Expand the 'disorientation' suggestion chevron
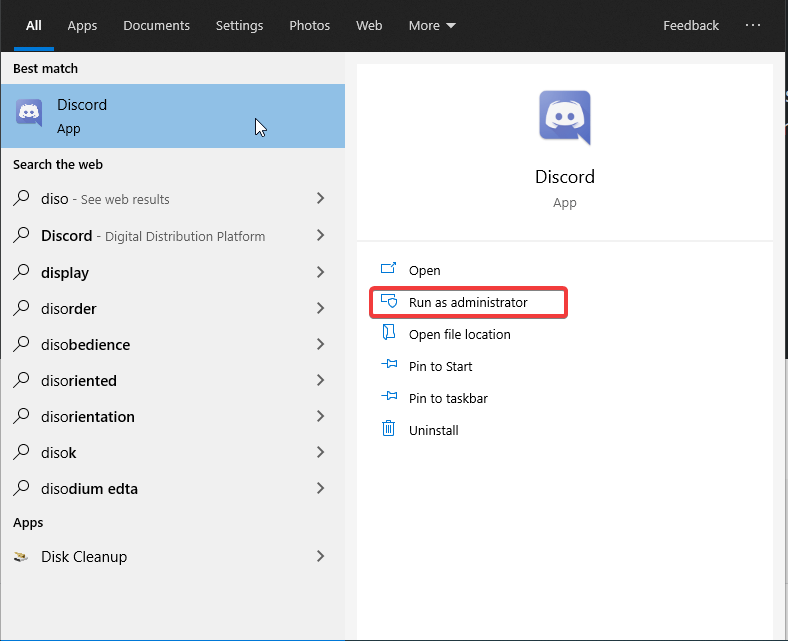 pos(321,416)
